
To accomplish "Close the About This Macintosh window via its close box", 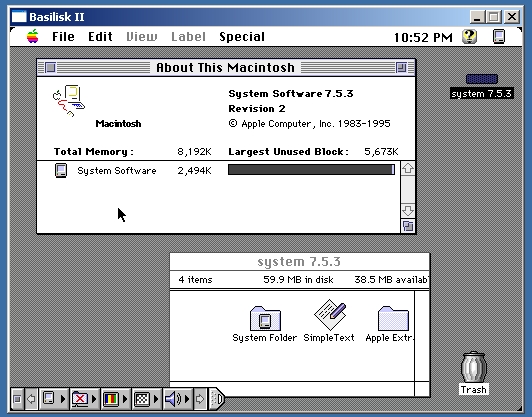I will tap(50, 68).
